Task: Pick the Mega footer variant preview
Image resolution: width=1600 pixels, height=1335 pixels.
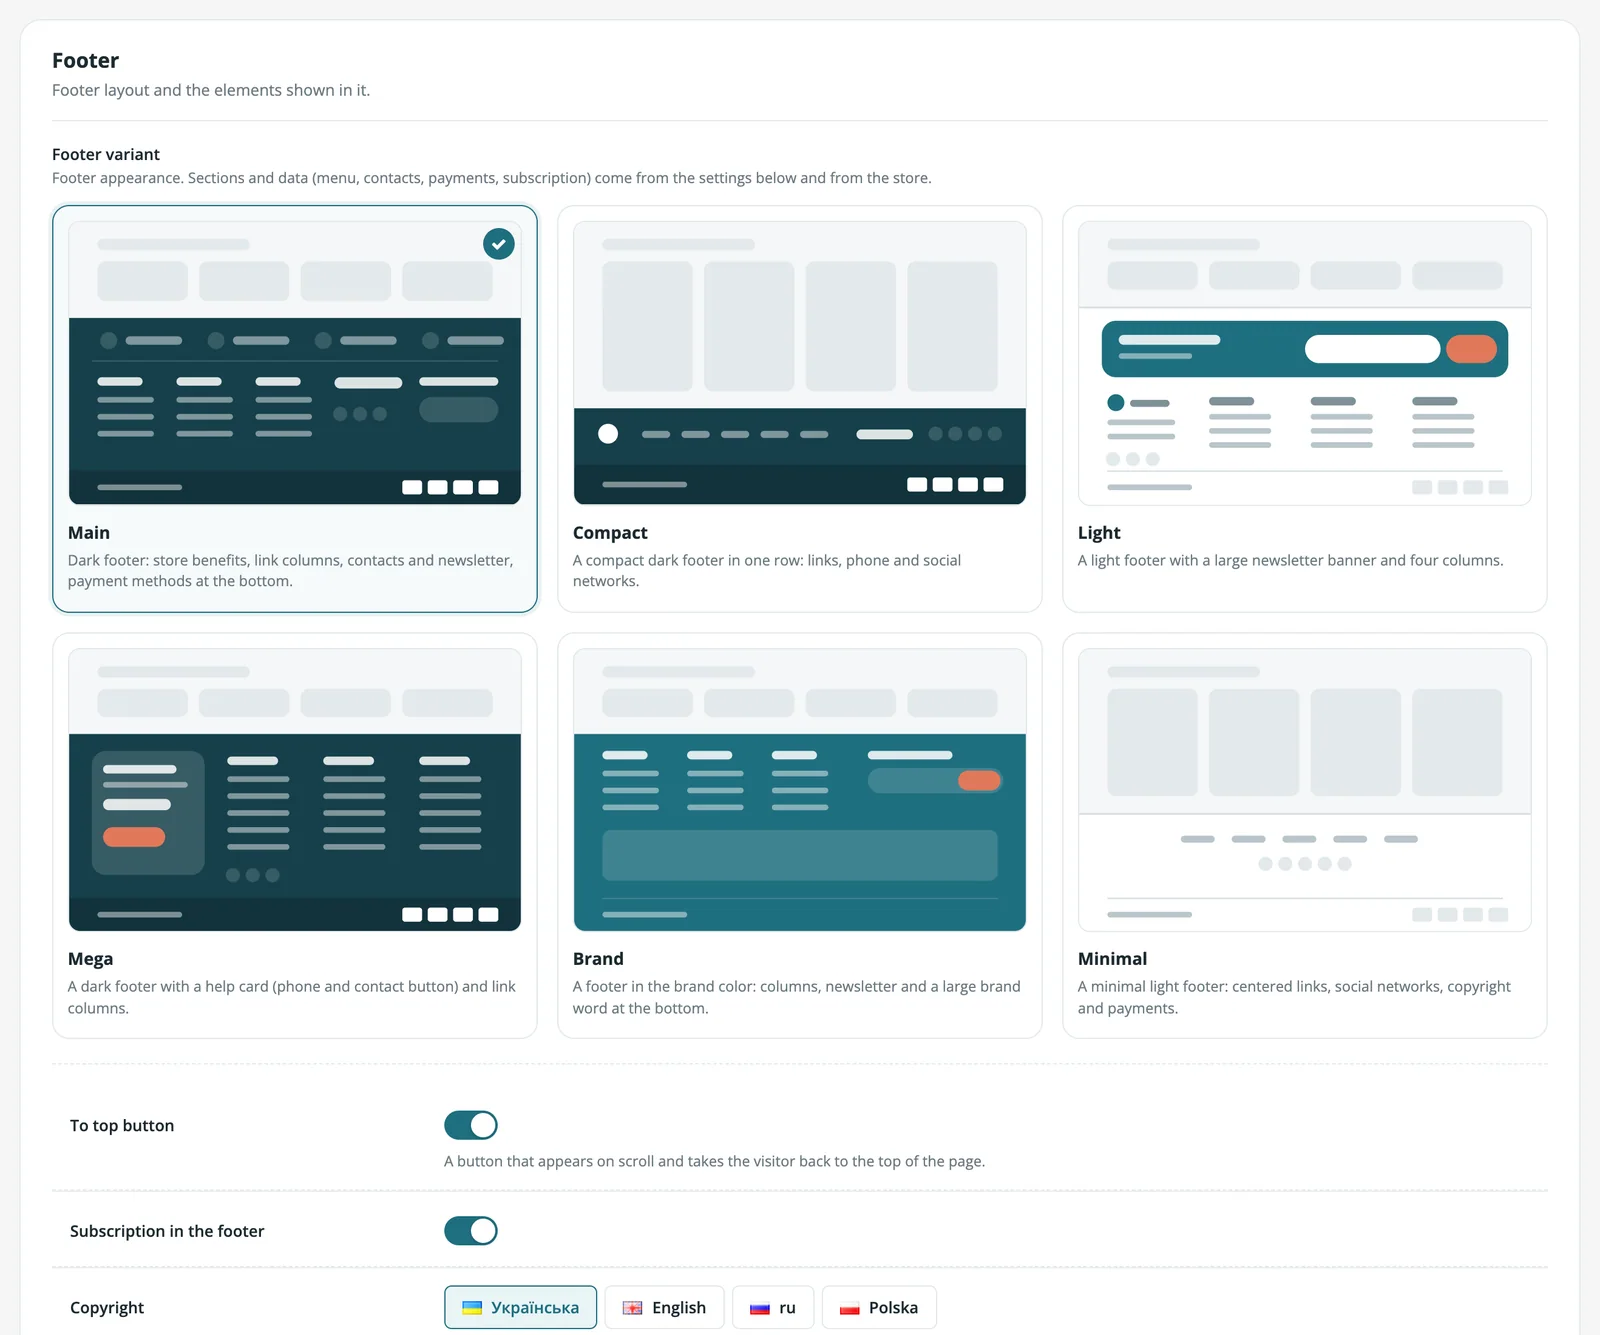Action: click(294, 790)
